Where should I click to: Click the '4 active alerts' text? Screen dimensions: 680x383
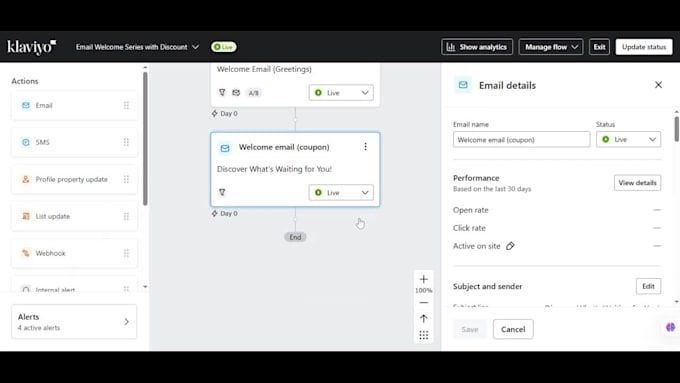(39, 328)
